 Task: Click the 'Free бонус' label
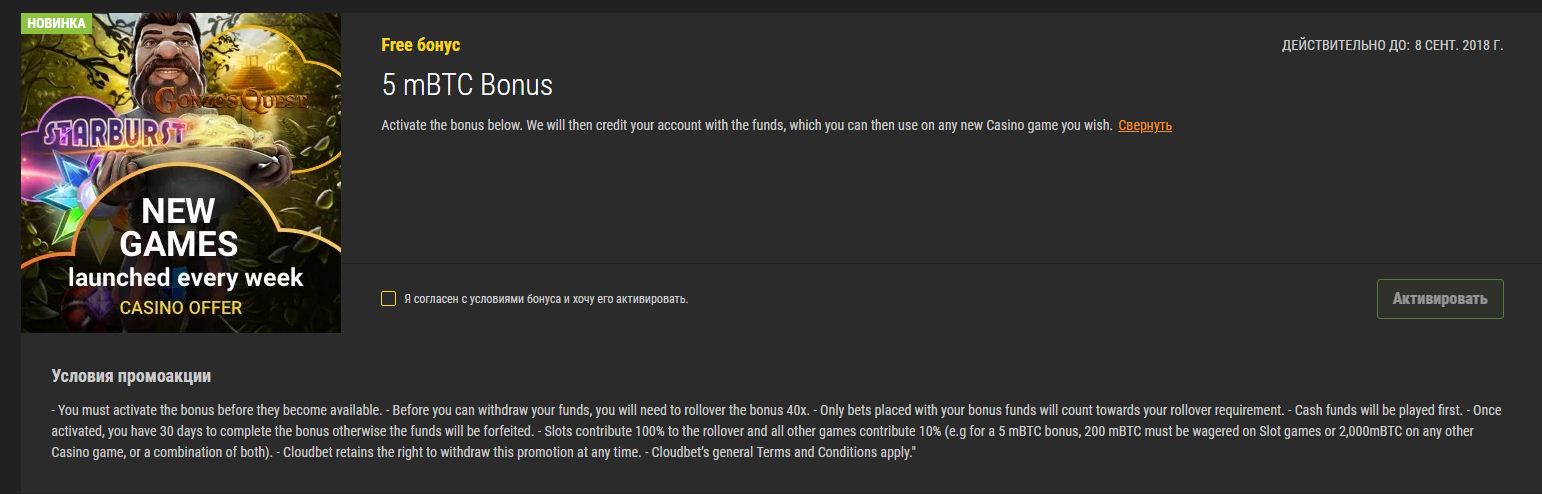(420, 45)
